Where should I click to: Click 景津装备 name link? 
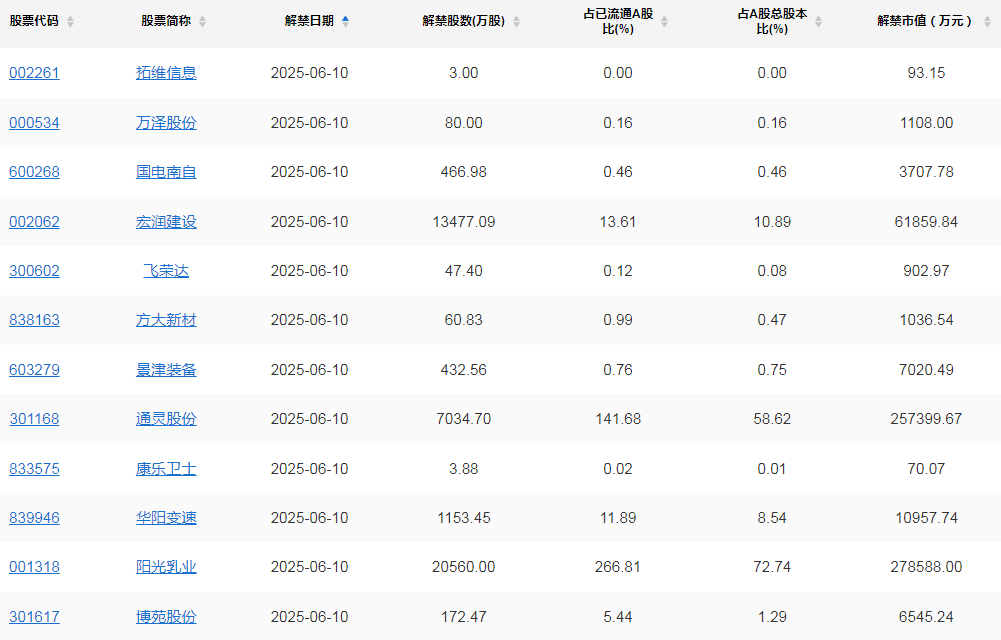[x=166, y=370]
